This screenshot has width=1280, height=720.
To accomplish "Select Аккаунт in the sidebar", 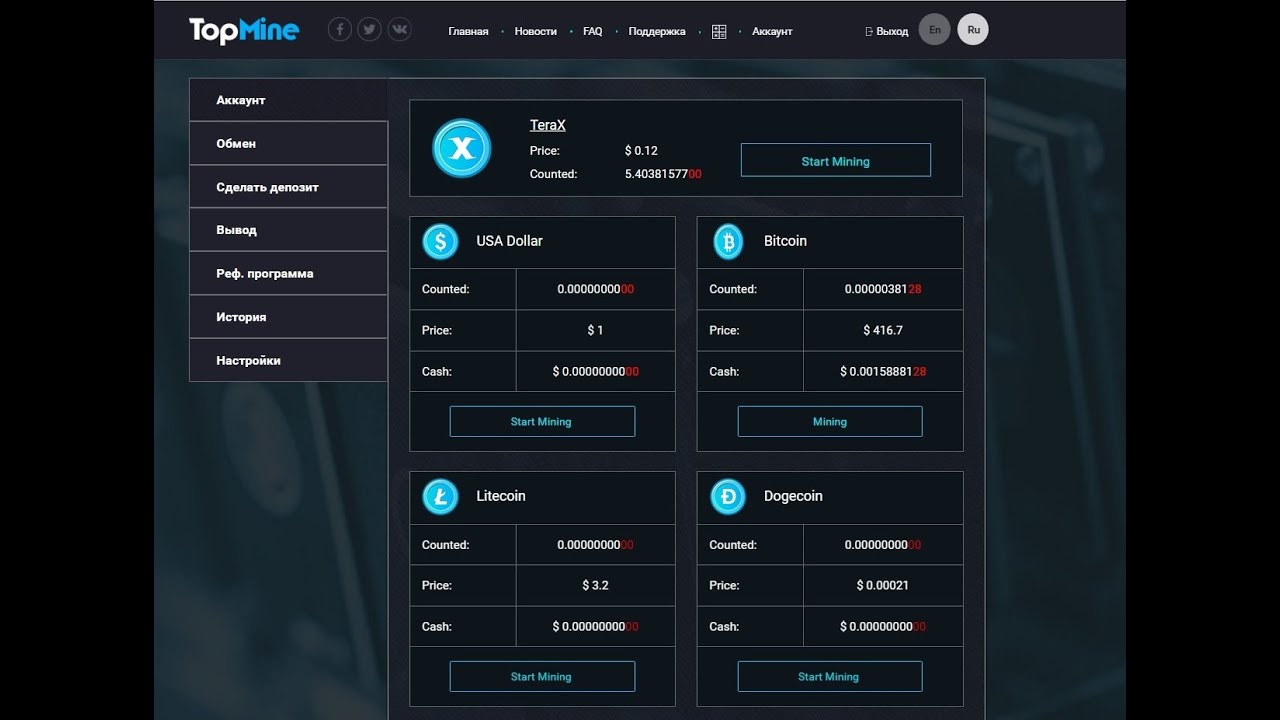I will [x=288, y=100].
